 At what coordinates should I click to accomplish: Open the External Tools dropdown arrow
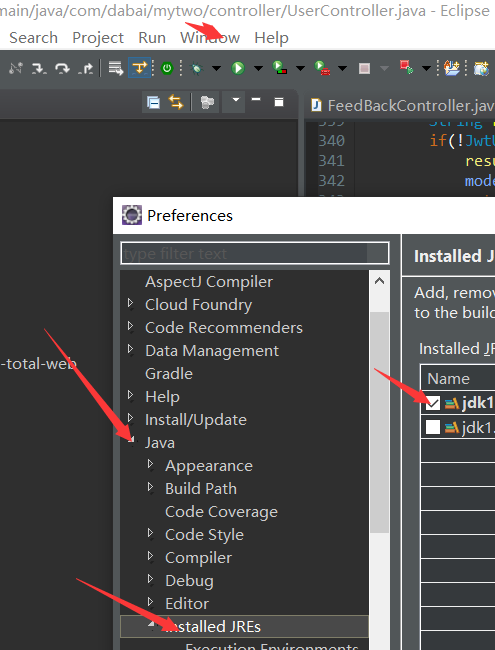click(x=342, y=68)
